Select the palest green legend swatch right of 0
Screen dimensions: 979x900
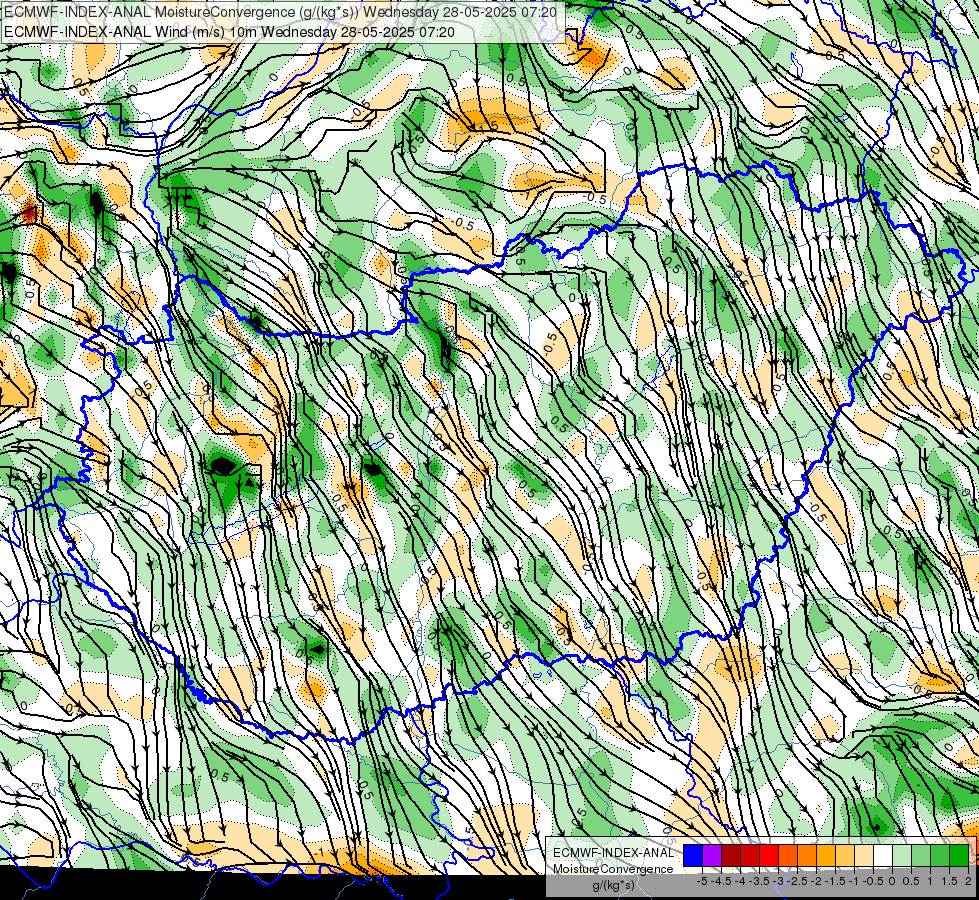coord(902,855)
